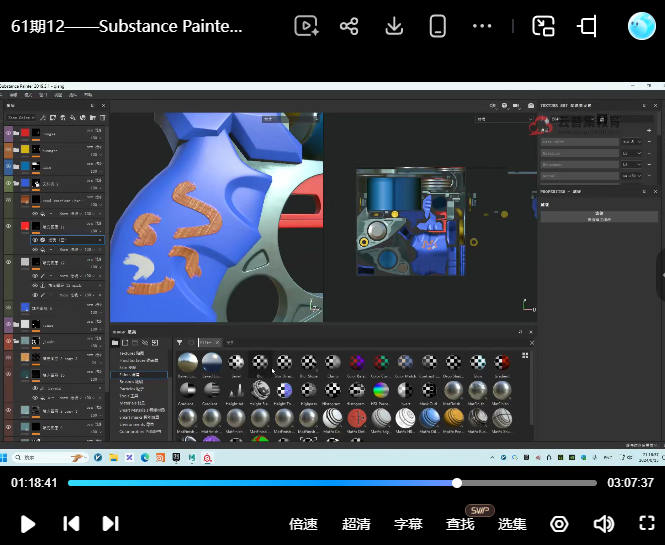This screenshot has width=665, height=545.
Task: Hide the red fill layer via its eye
Action: pyautogui.click(x=8, y=226)
